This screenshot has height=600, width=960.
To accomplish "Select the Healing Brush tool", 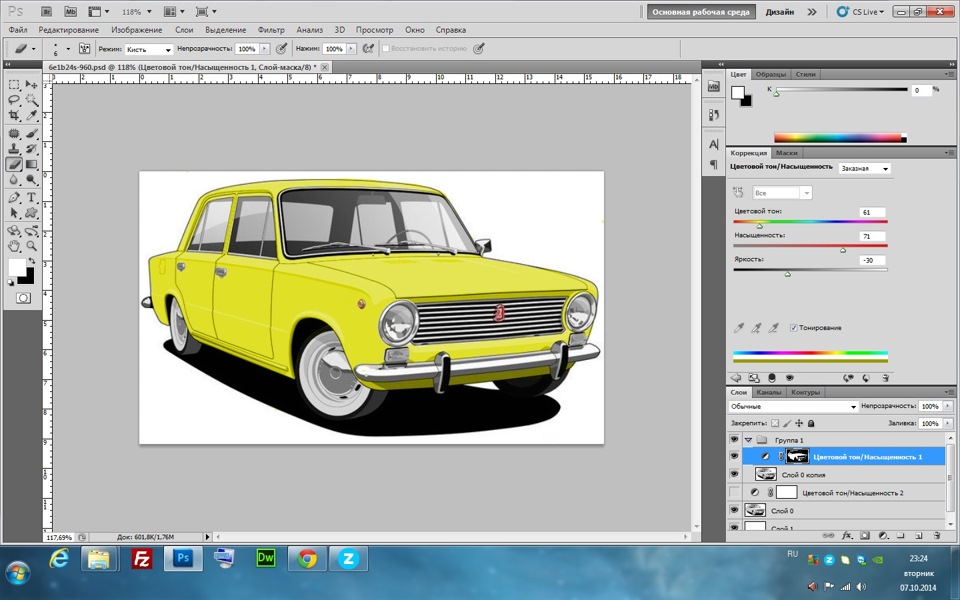I will (x=14, y=133).
